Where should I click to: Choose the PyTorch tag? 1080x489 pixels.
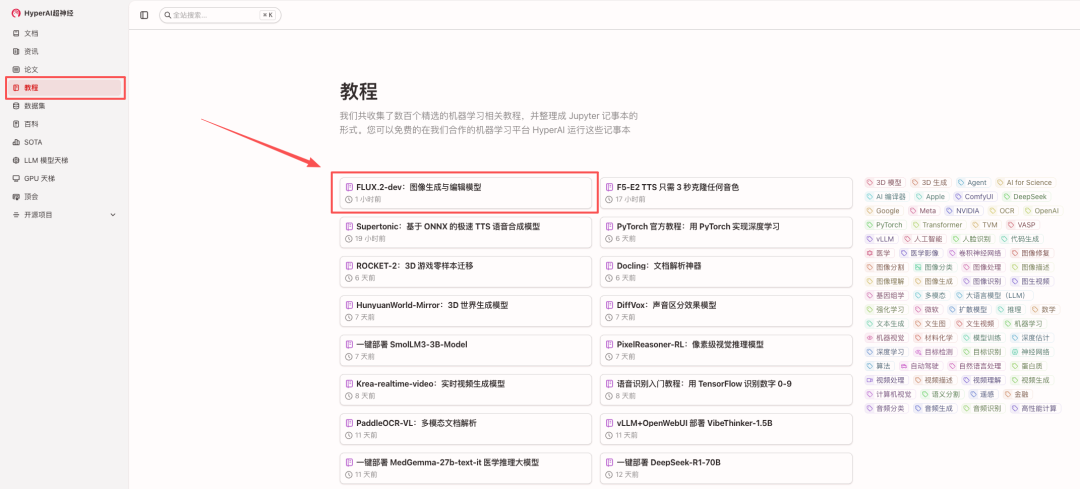(x=884, y=225)
